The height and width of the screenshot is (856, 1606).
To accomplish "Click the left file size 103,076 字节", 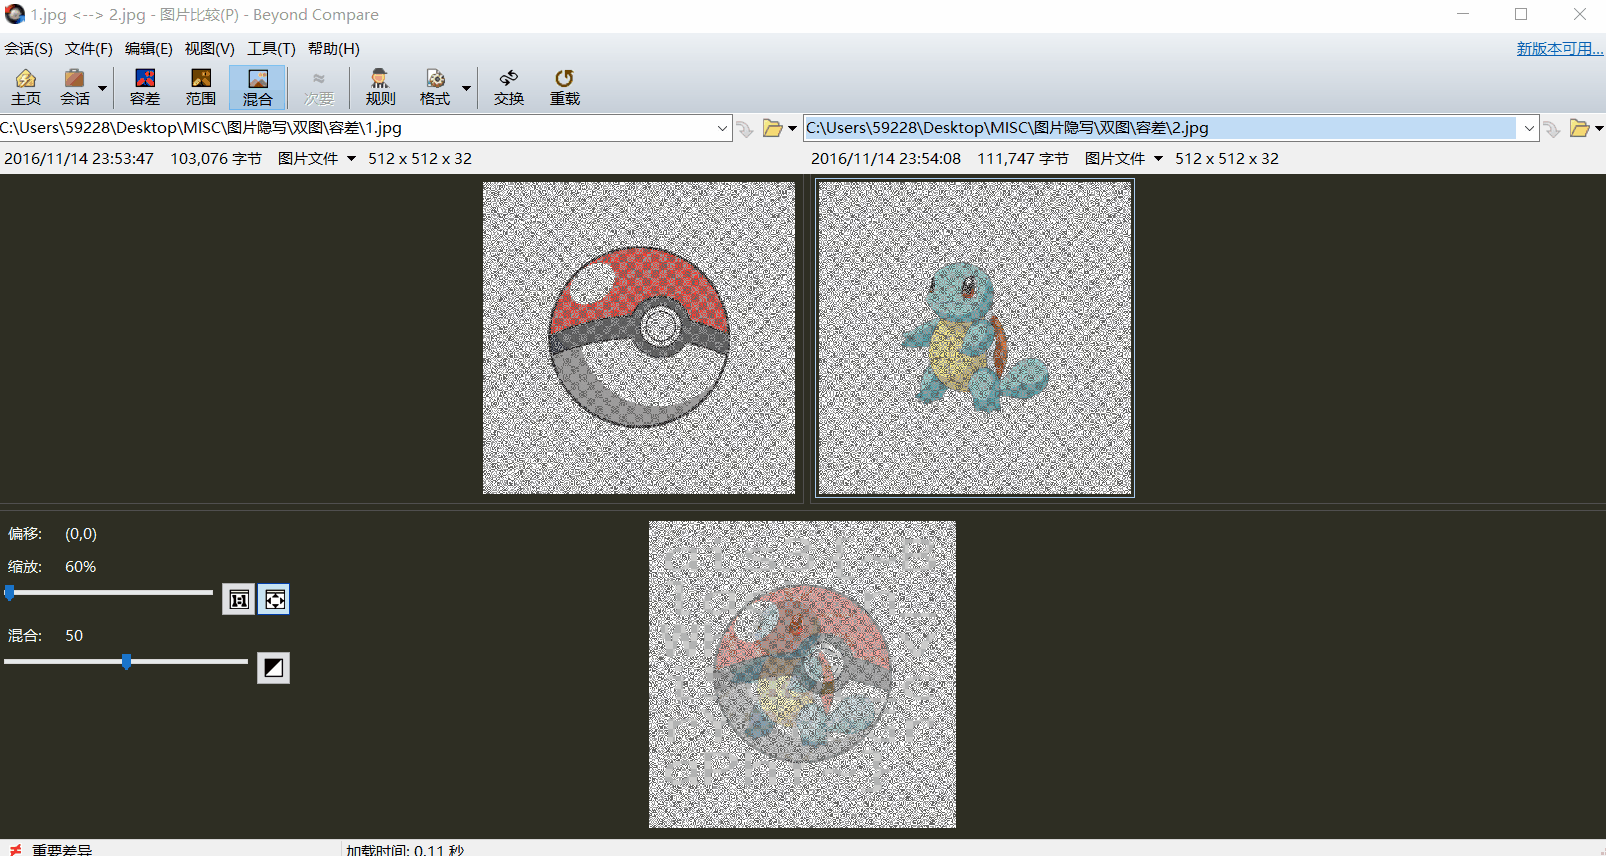I will pos(216,158).
